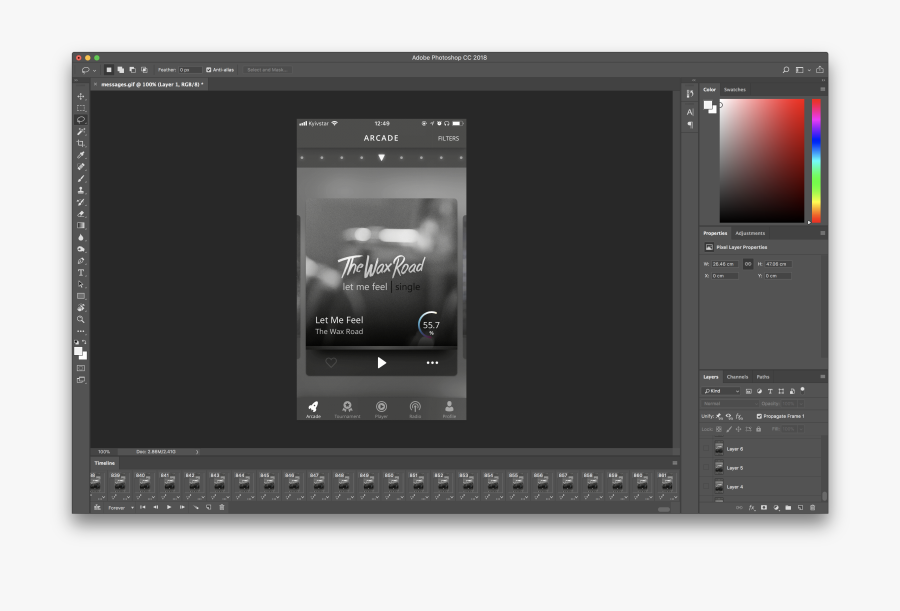Viewport: 900px width, 611px height.
Task: Toggle visibility of Layer 6
Action: point(706,449)
